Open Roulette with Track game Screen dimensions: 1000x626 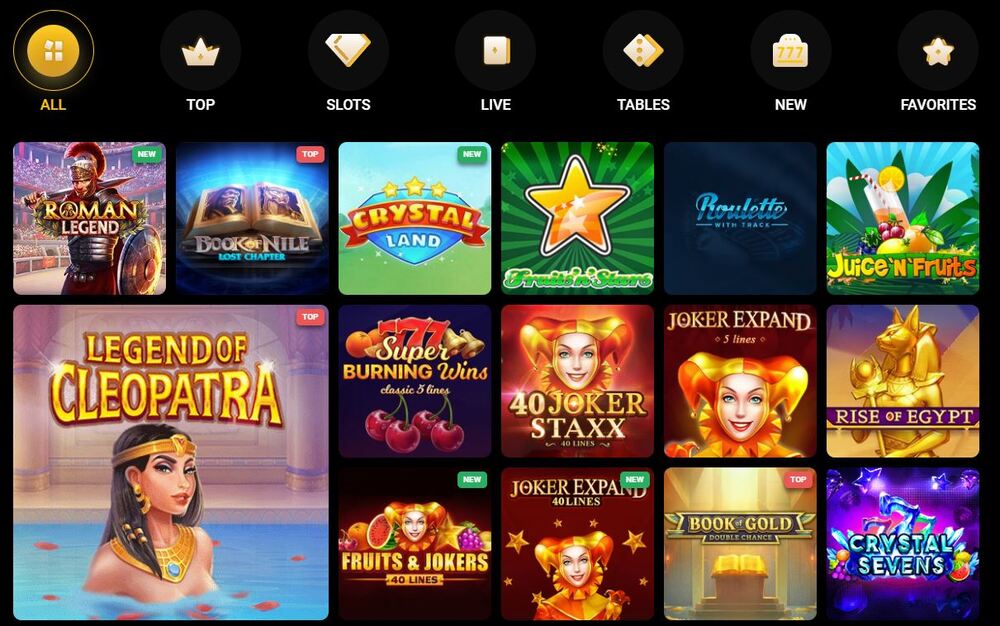point(740,218)
